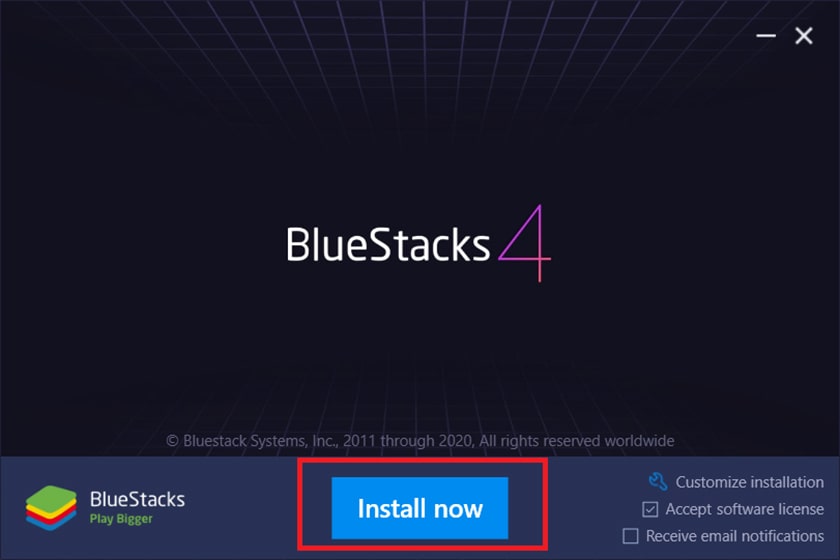Screen dimensions: 840x560
Task: Click the BlueStacks brand name beside the logo
Action: click(138, 499)
